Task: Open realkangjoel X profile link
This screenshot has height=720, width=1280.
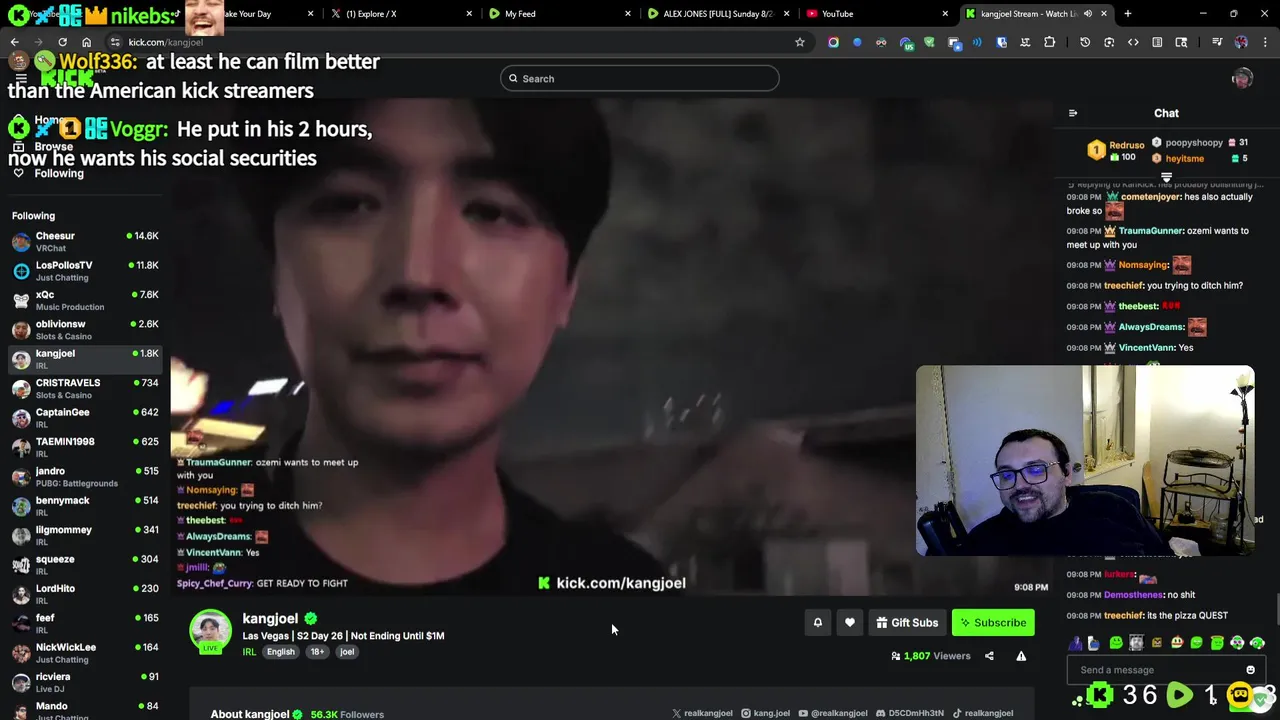Action: click(x=702, y=713)
